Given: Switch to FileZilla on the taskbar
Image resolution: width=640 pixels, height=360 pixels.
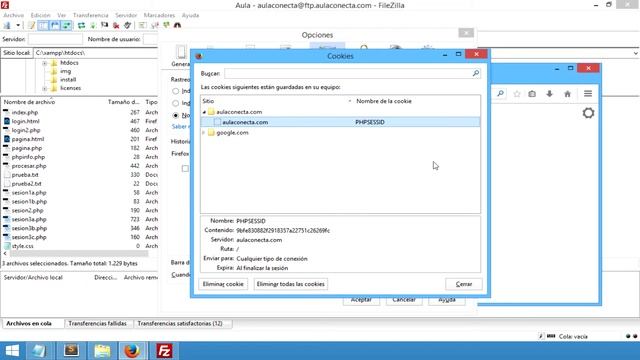Looking at the screenshot, I should coord(164,351).
